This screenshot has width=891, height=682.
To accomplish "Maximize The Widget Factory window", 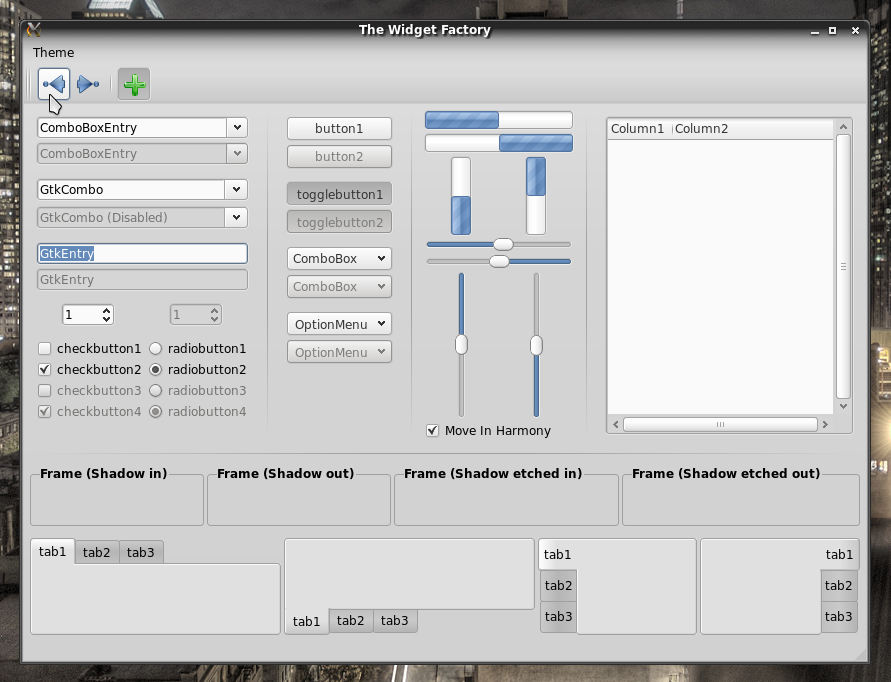I will coord(832,31).
